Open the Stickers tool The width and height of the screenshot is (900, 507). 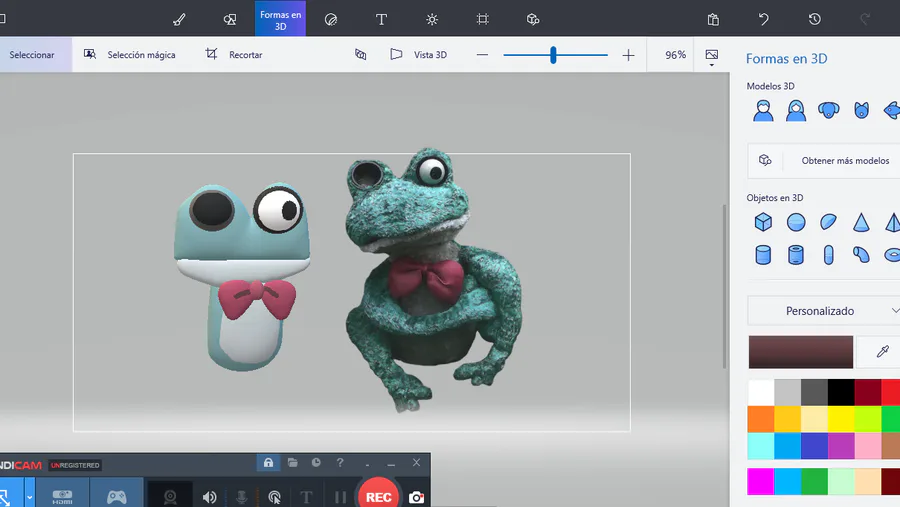tap(331, 19)
